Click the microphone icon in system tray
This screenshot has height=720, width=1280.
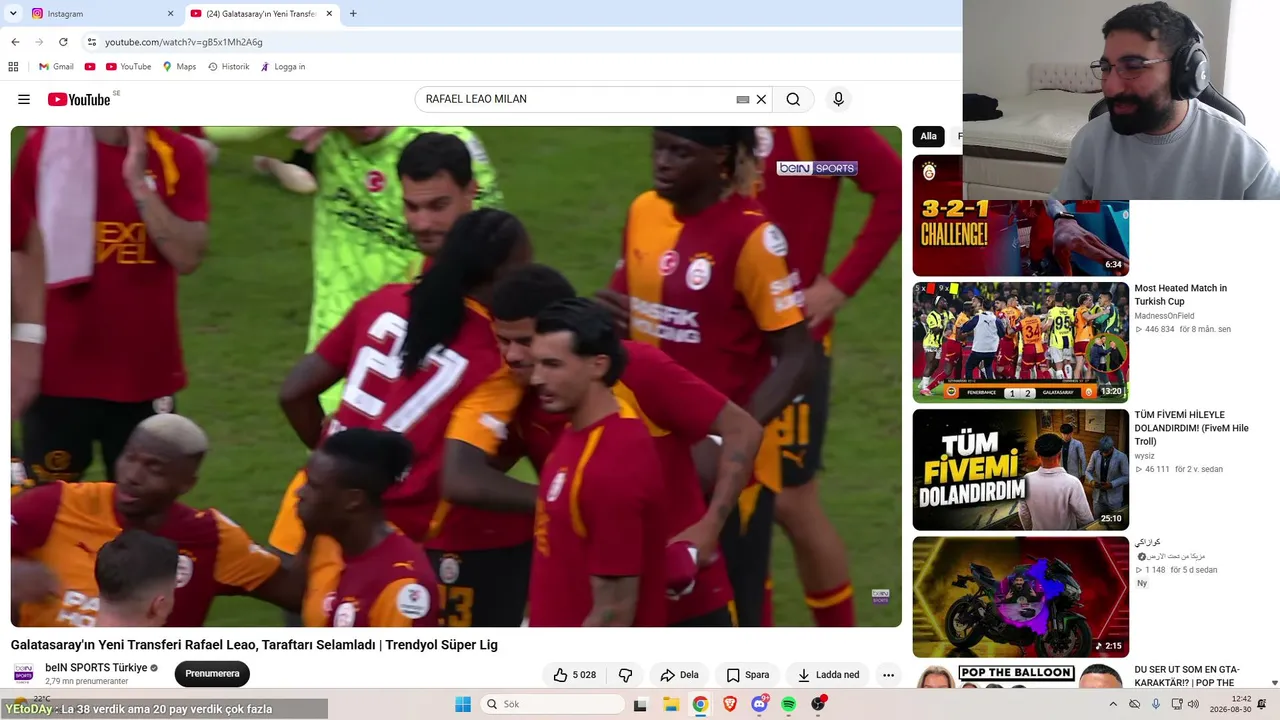tap(1155, 704)
